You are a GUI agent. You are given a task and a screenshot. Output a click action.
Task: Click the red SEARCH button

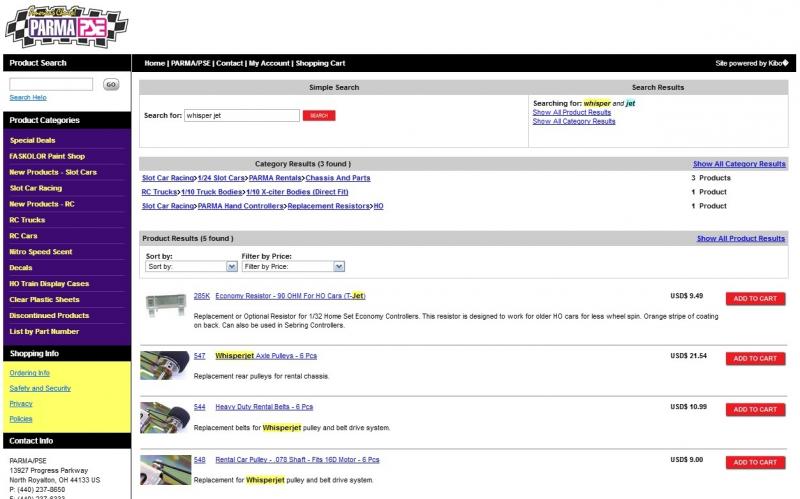coord(319,116)
